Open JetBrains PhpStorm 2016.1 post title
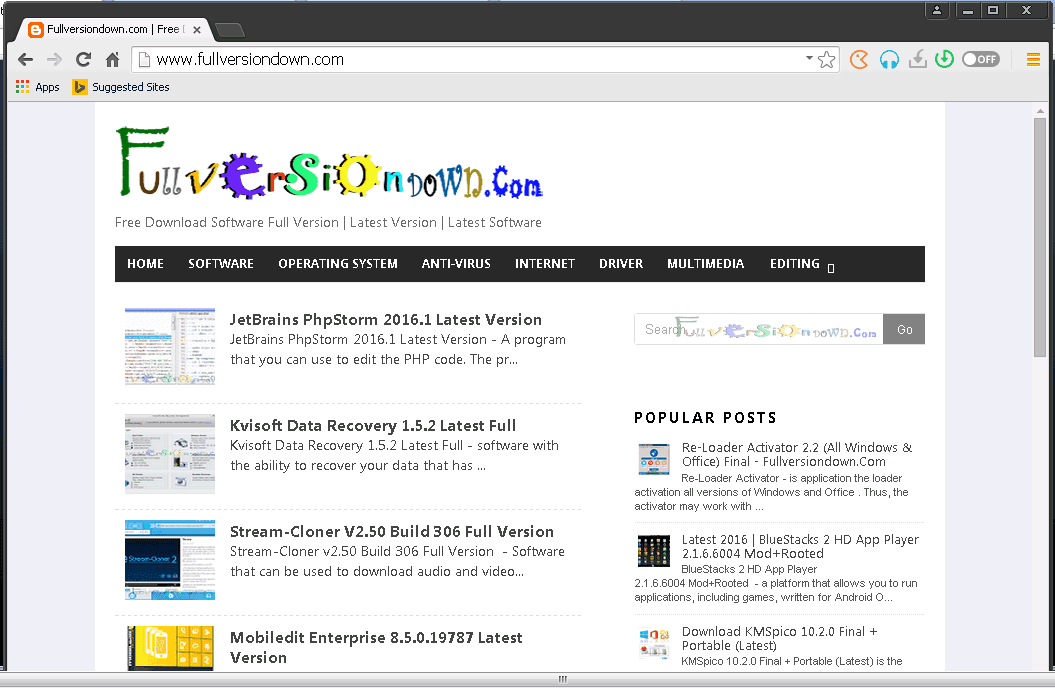 [386, 319]
